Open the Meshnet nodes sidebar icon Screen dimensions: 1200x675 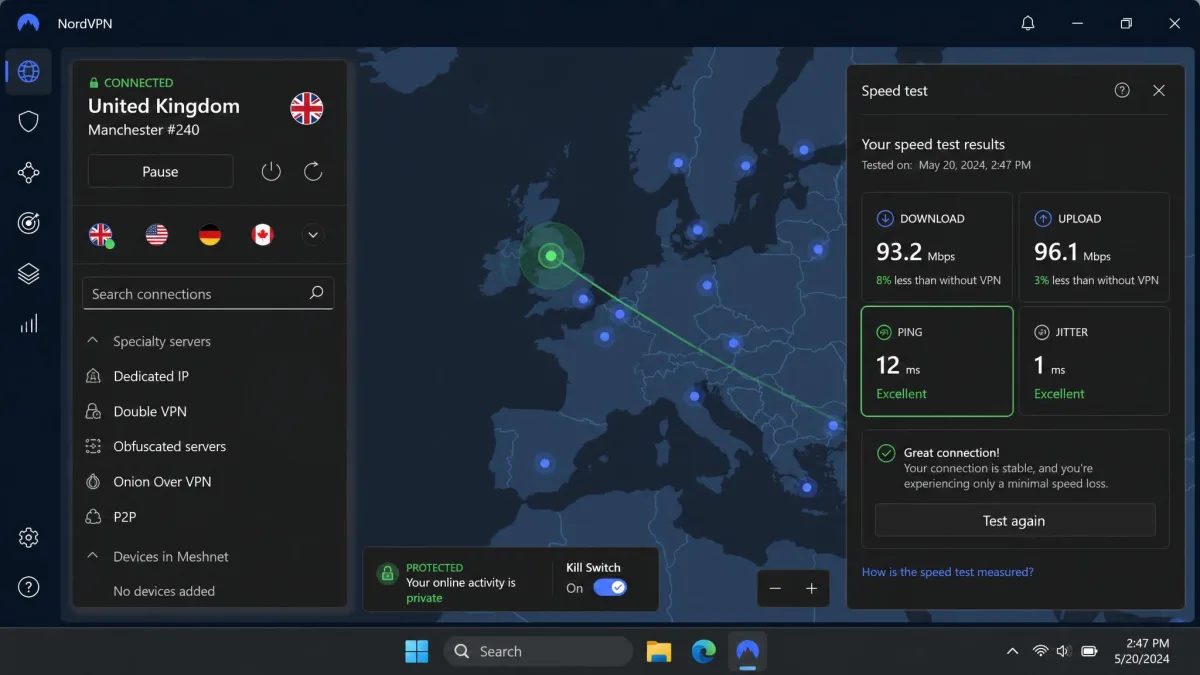click(29, 173)
